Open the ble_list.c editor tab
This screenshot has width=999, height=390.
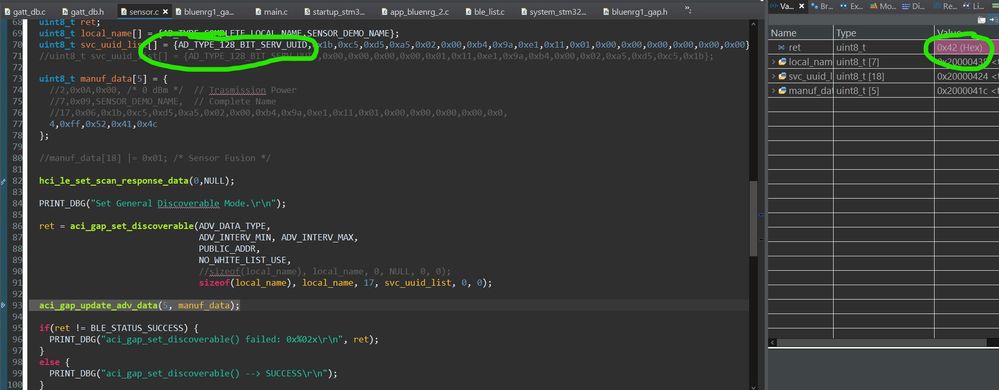pyautogui.click(x=485, y=11)
